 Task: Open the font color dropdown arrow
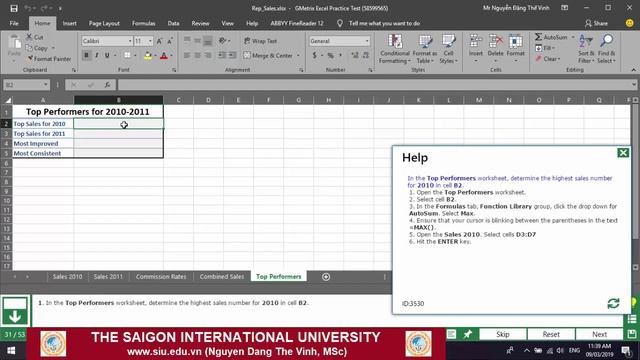point(171,56)
